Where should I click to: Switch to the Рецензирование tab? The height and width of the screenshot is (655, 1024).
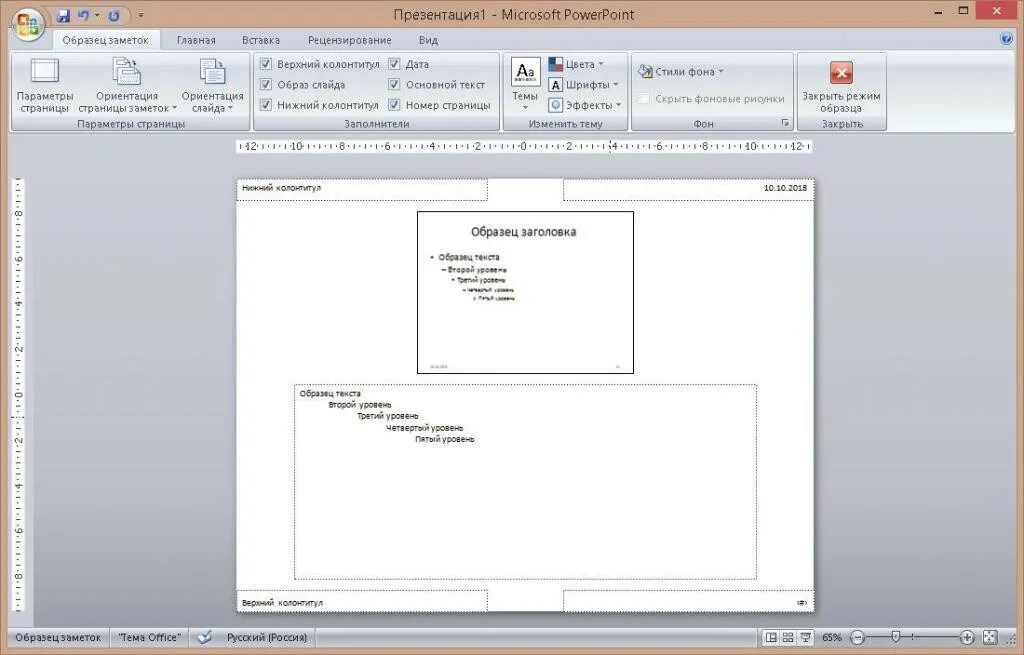pos(349,40)
